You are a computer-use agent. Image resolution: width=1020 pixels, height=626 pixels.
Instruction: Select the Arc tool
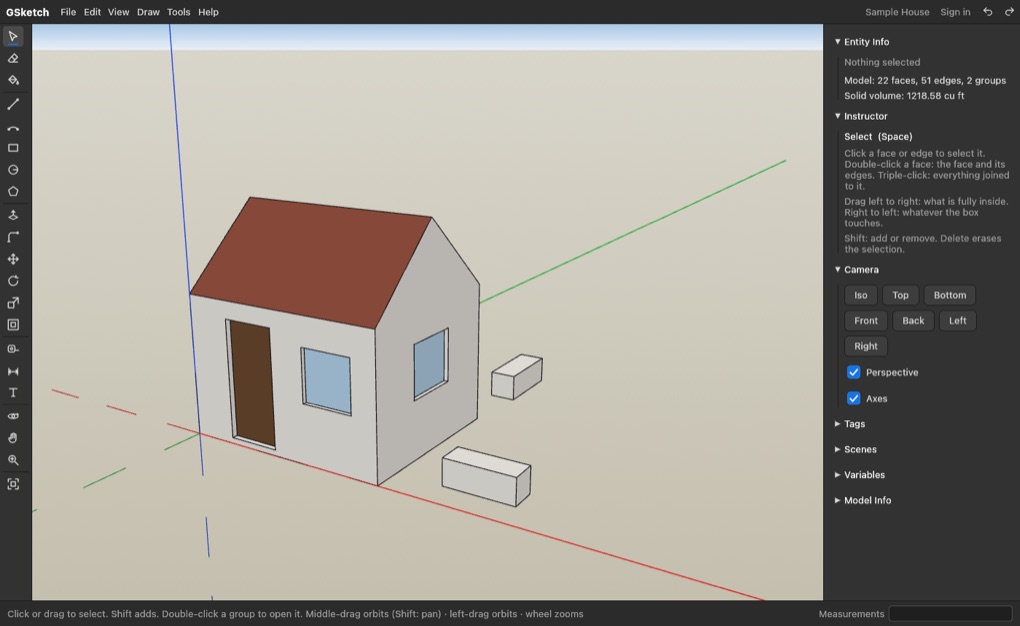(x=13, y=126)
